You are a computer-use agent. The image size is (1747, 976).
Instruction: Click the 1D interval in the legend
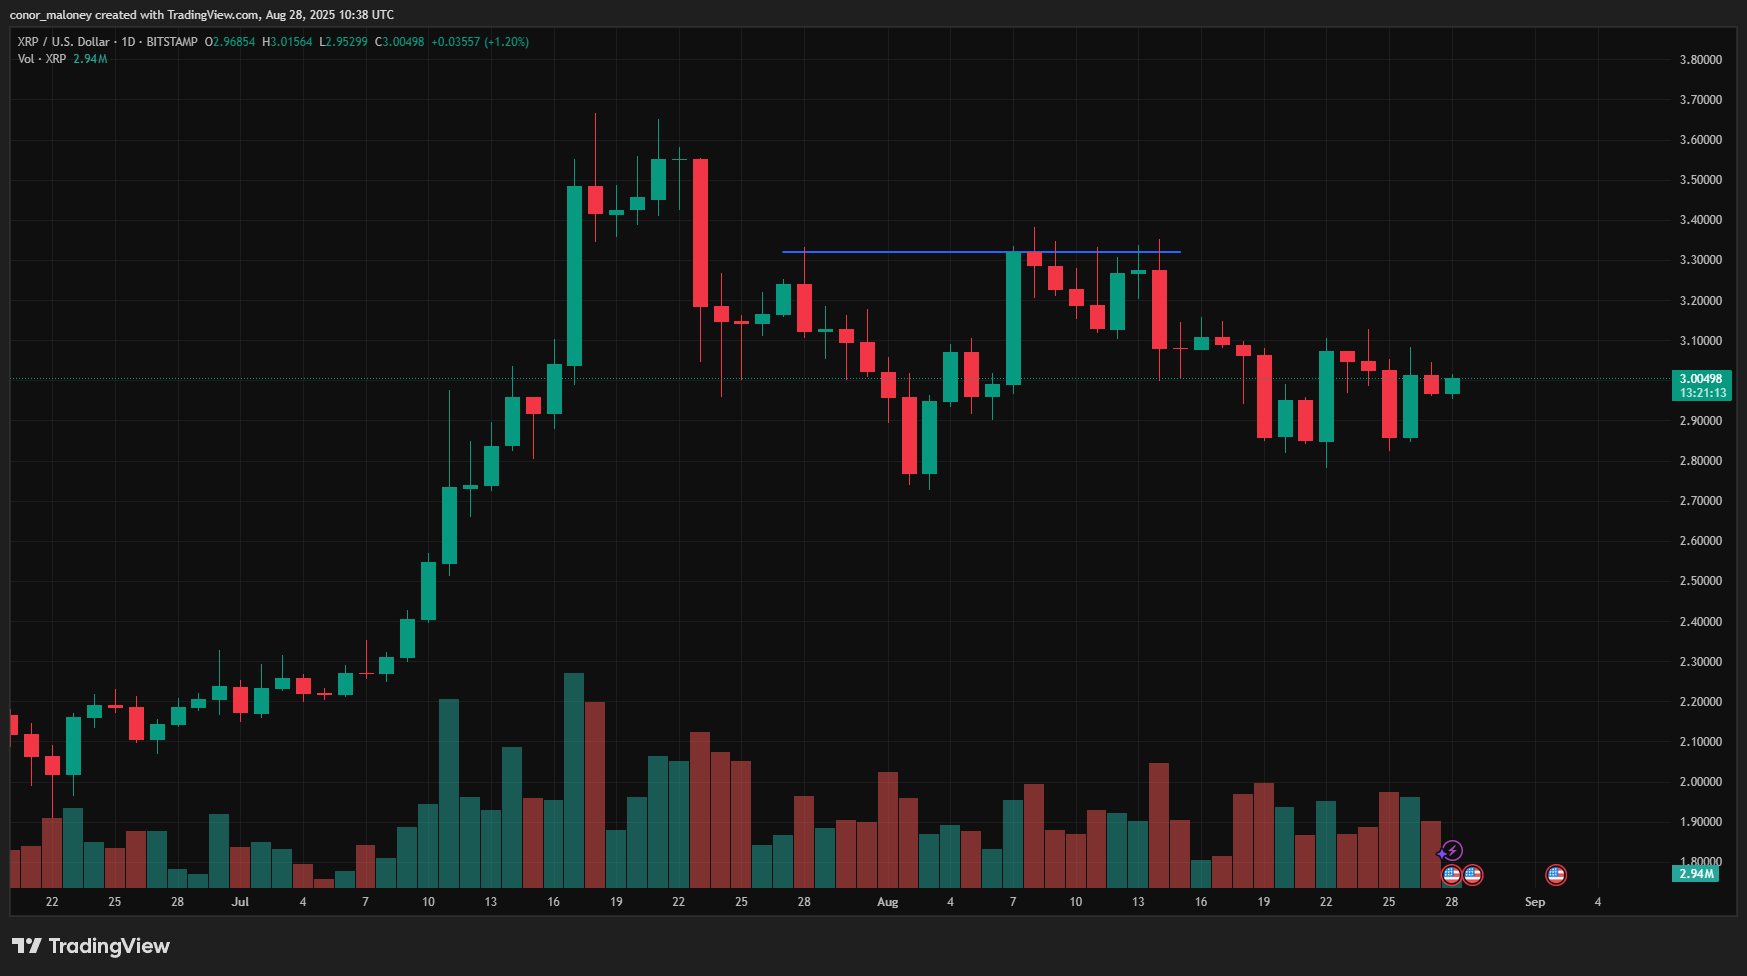(128, 42)
